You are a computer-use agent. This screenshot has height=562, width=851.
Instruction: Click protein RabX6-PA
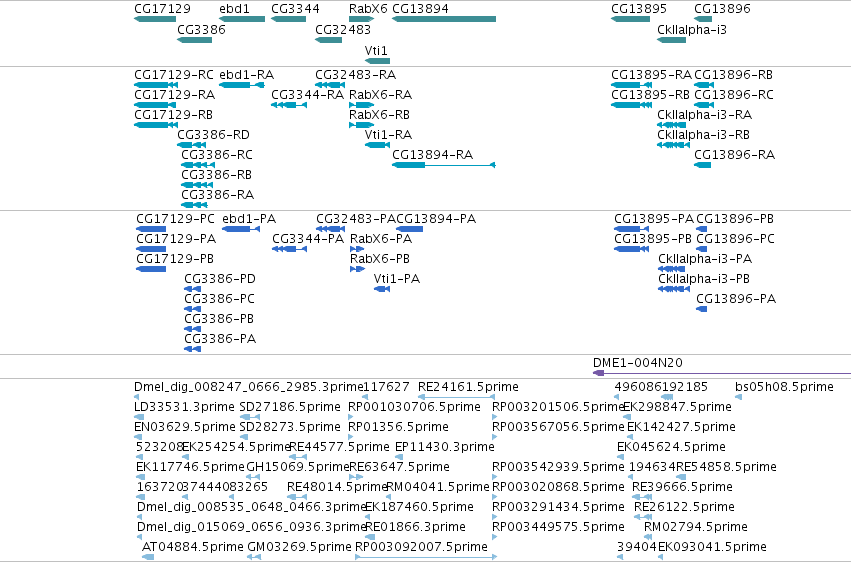(x=357, y=249)
